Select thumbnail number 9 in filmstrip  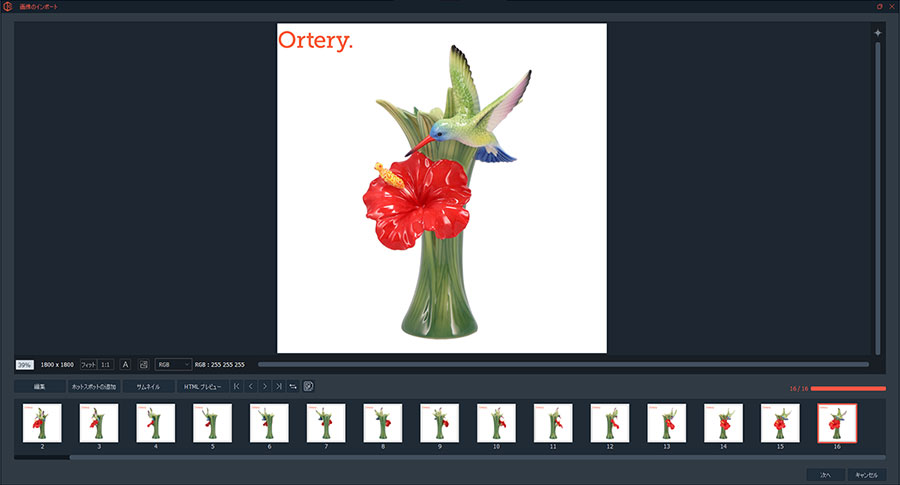439,423
